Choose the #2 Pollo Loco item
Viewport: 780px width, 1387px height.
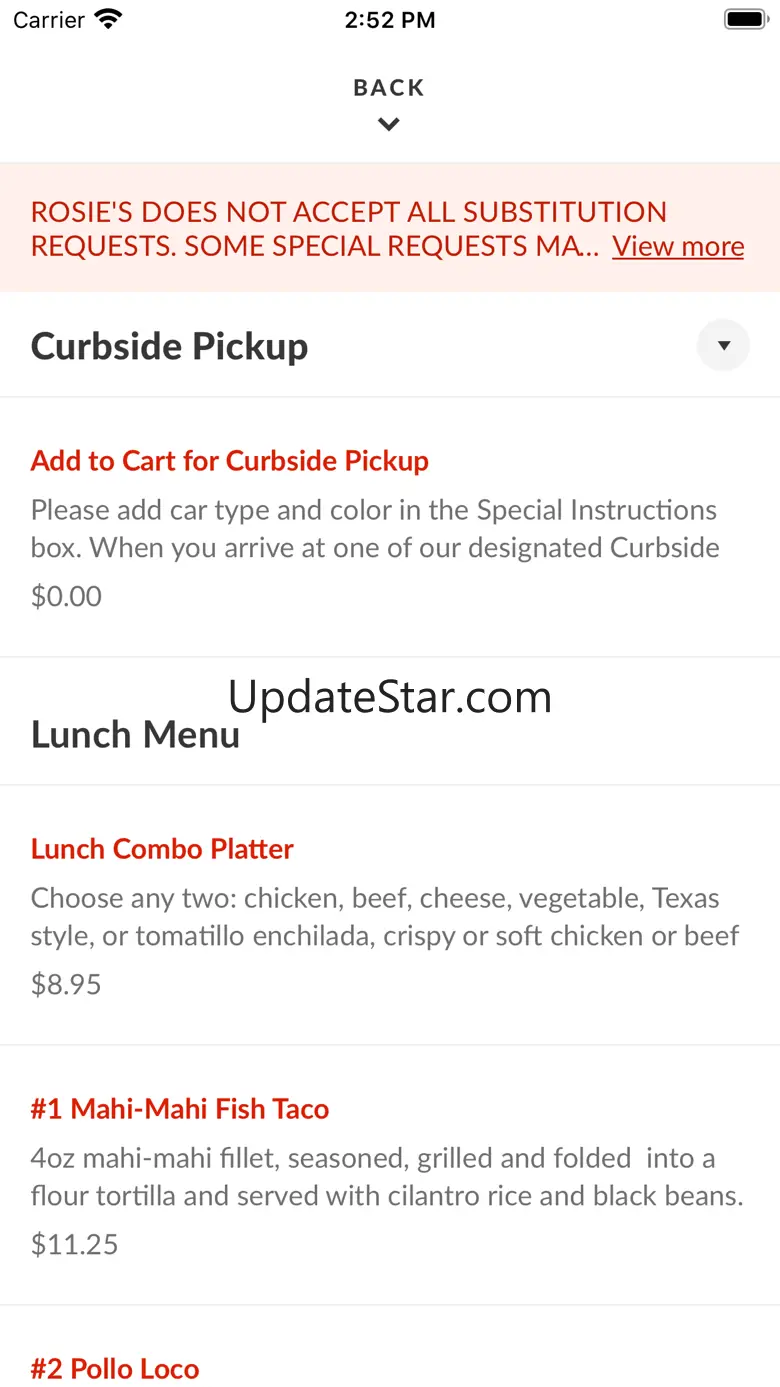coord(115,1369)
